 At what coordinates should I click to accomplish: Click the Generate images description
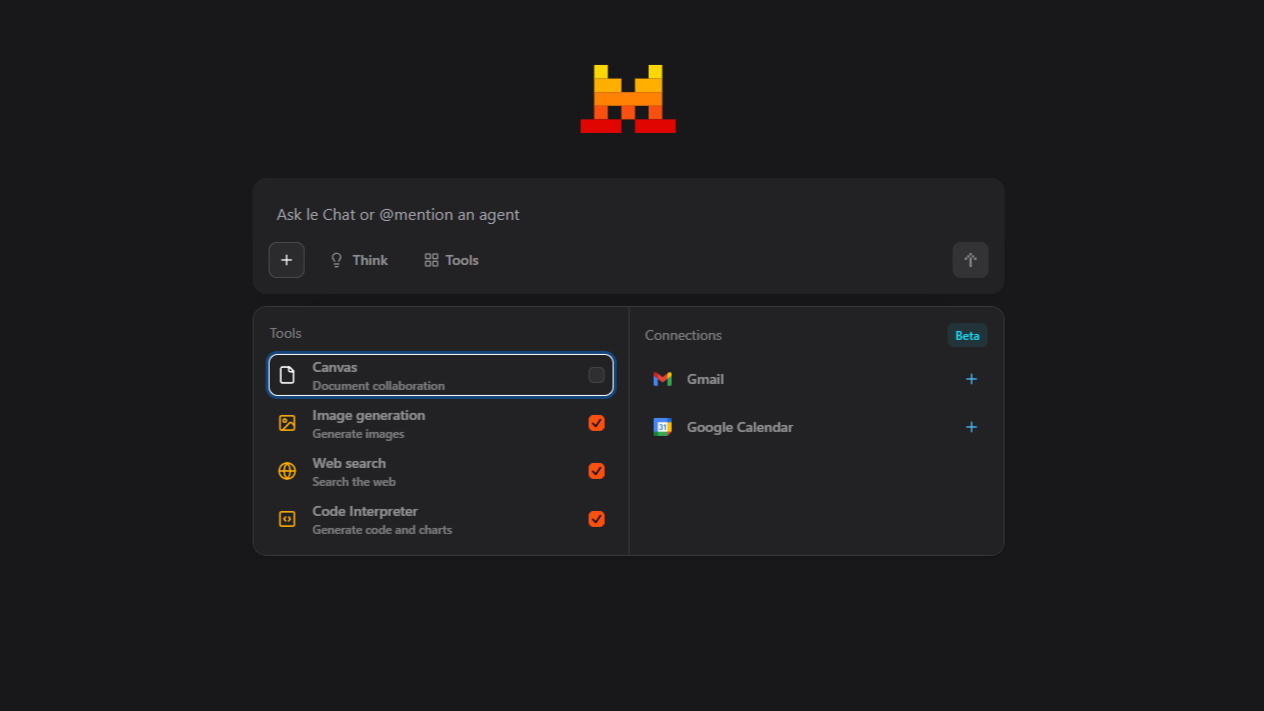coord(358,434)
